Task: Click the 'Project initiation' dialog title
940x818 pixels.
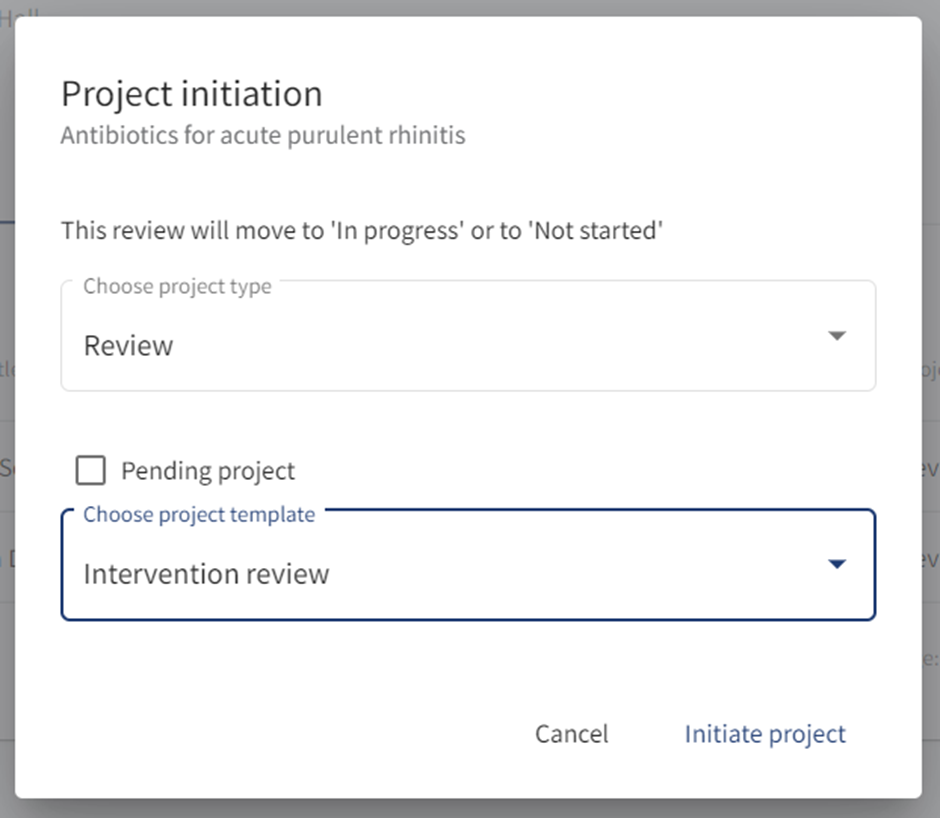Action: [192, 94]
